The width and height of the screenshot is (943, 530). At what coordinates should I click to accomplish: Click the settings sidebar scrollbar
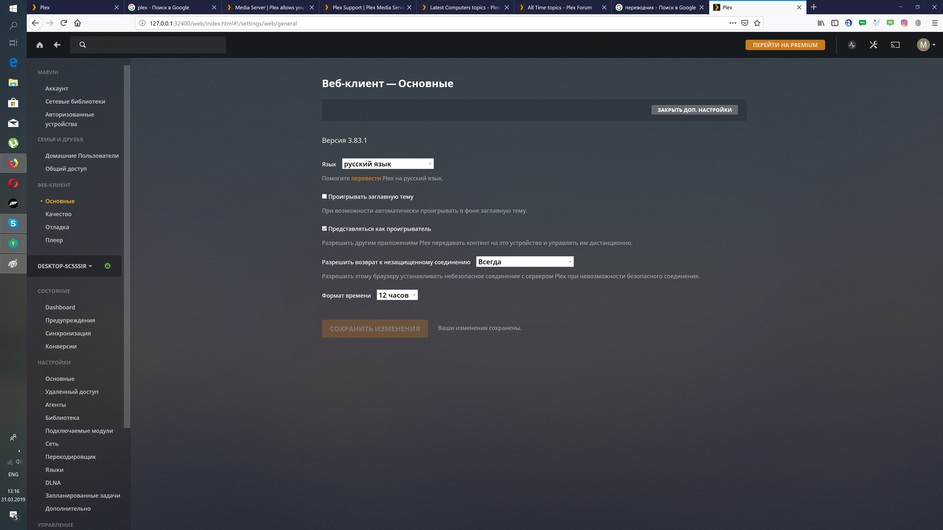(127, 247)
